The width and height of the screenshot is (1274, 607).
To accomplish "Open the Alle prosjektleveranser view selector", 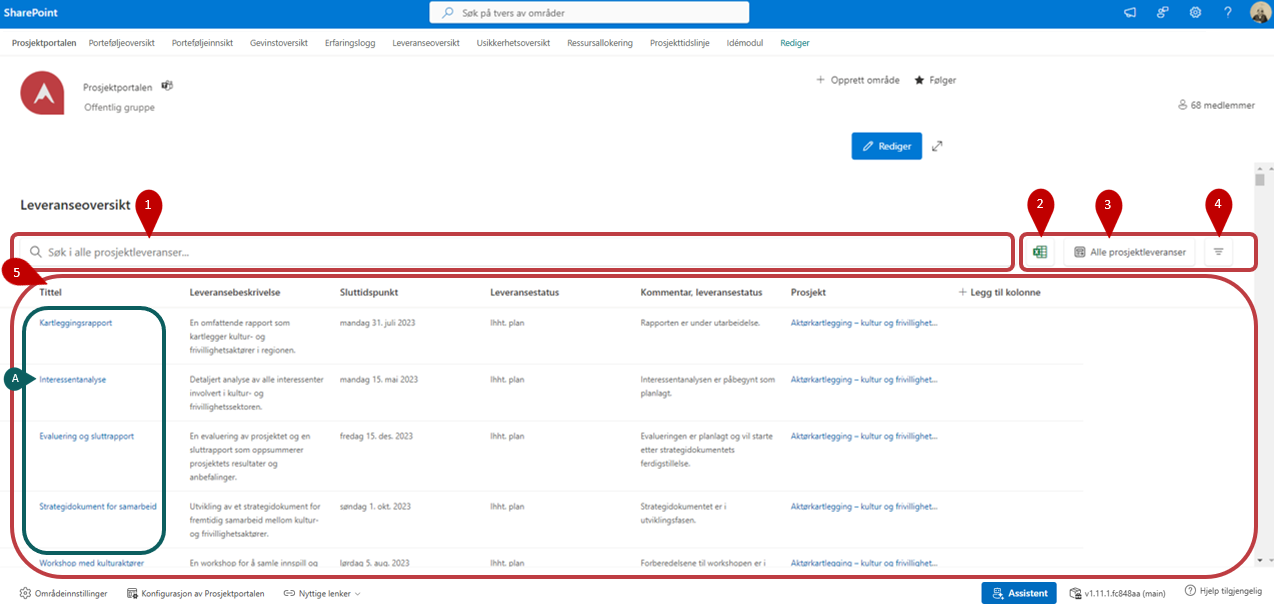I will (x=1129, y=252).
